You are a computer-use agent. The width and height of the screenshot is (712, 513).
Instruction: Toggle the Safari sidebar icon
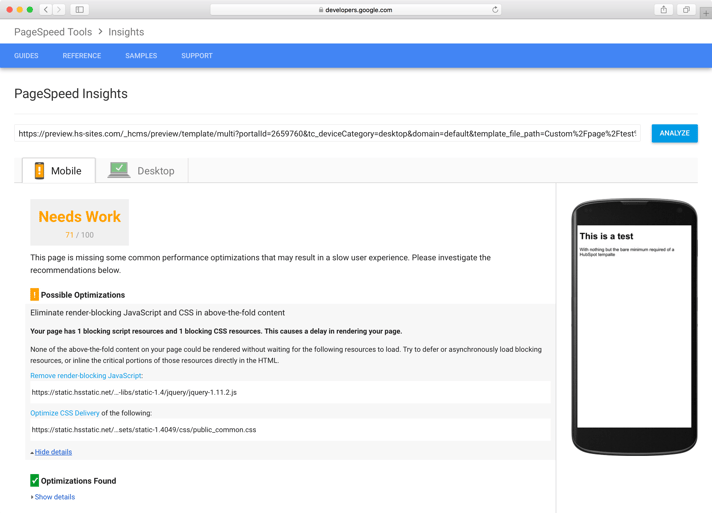click(79, 10)
